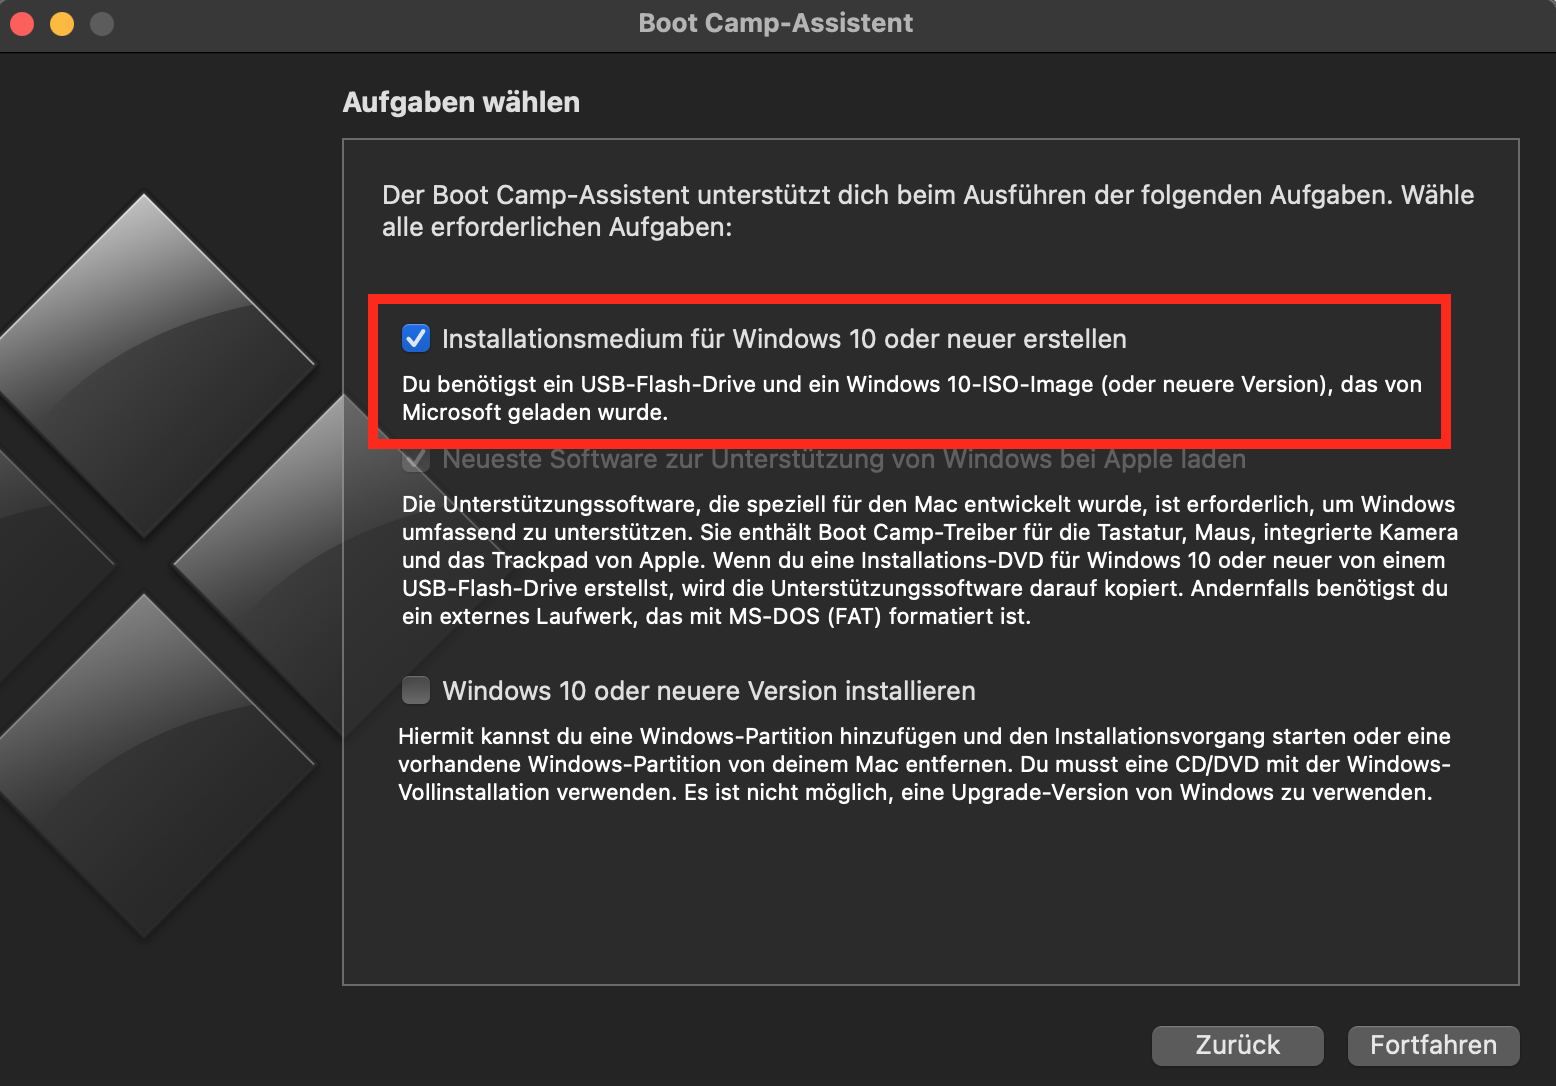Toggle the Neueste Software bei Apple laden checkbox
The image size is (1556, 1086).
pos(416,460)
